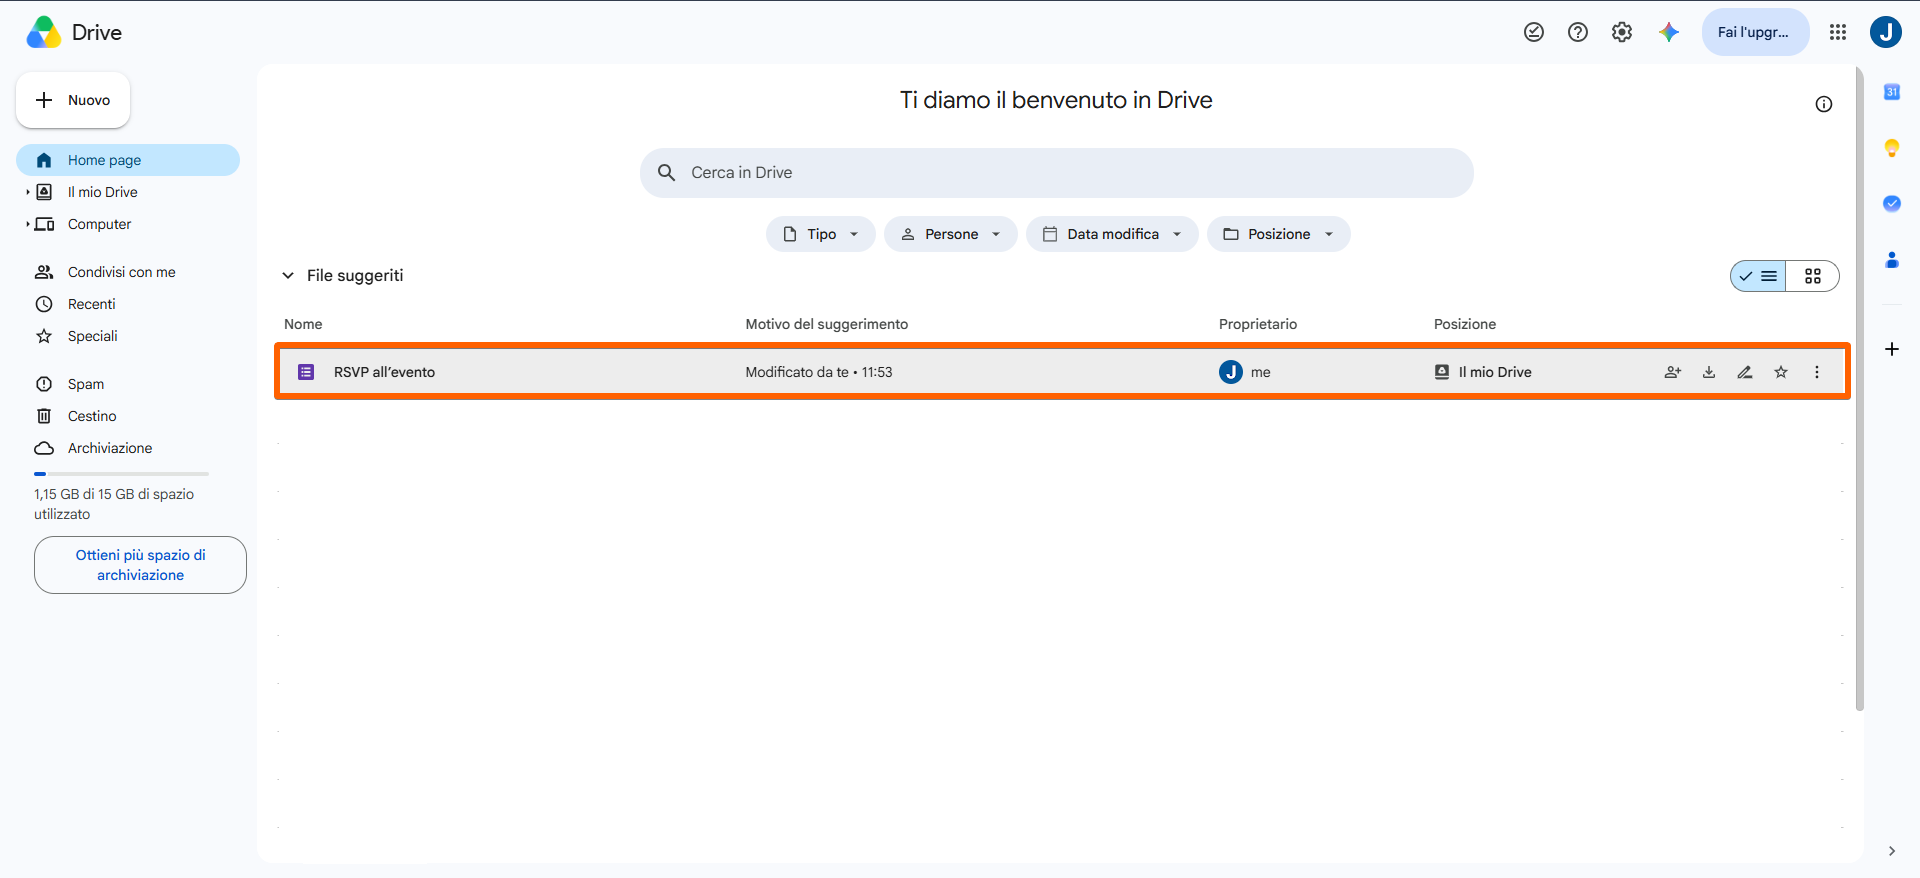
Task: Click Modificato da te 11:53 text
Action: [819, 372]
